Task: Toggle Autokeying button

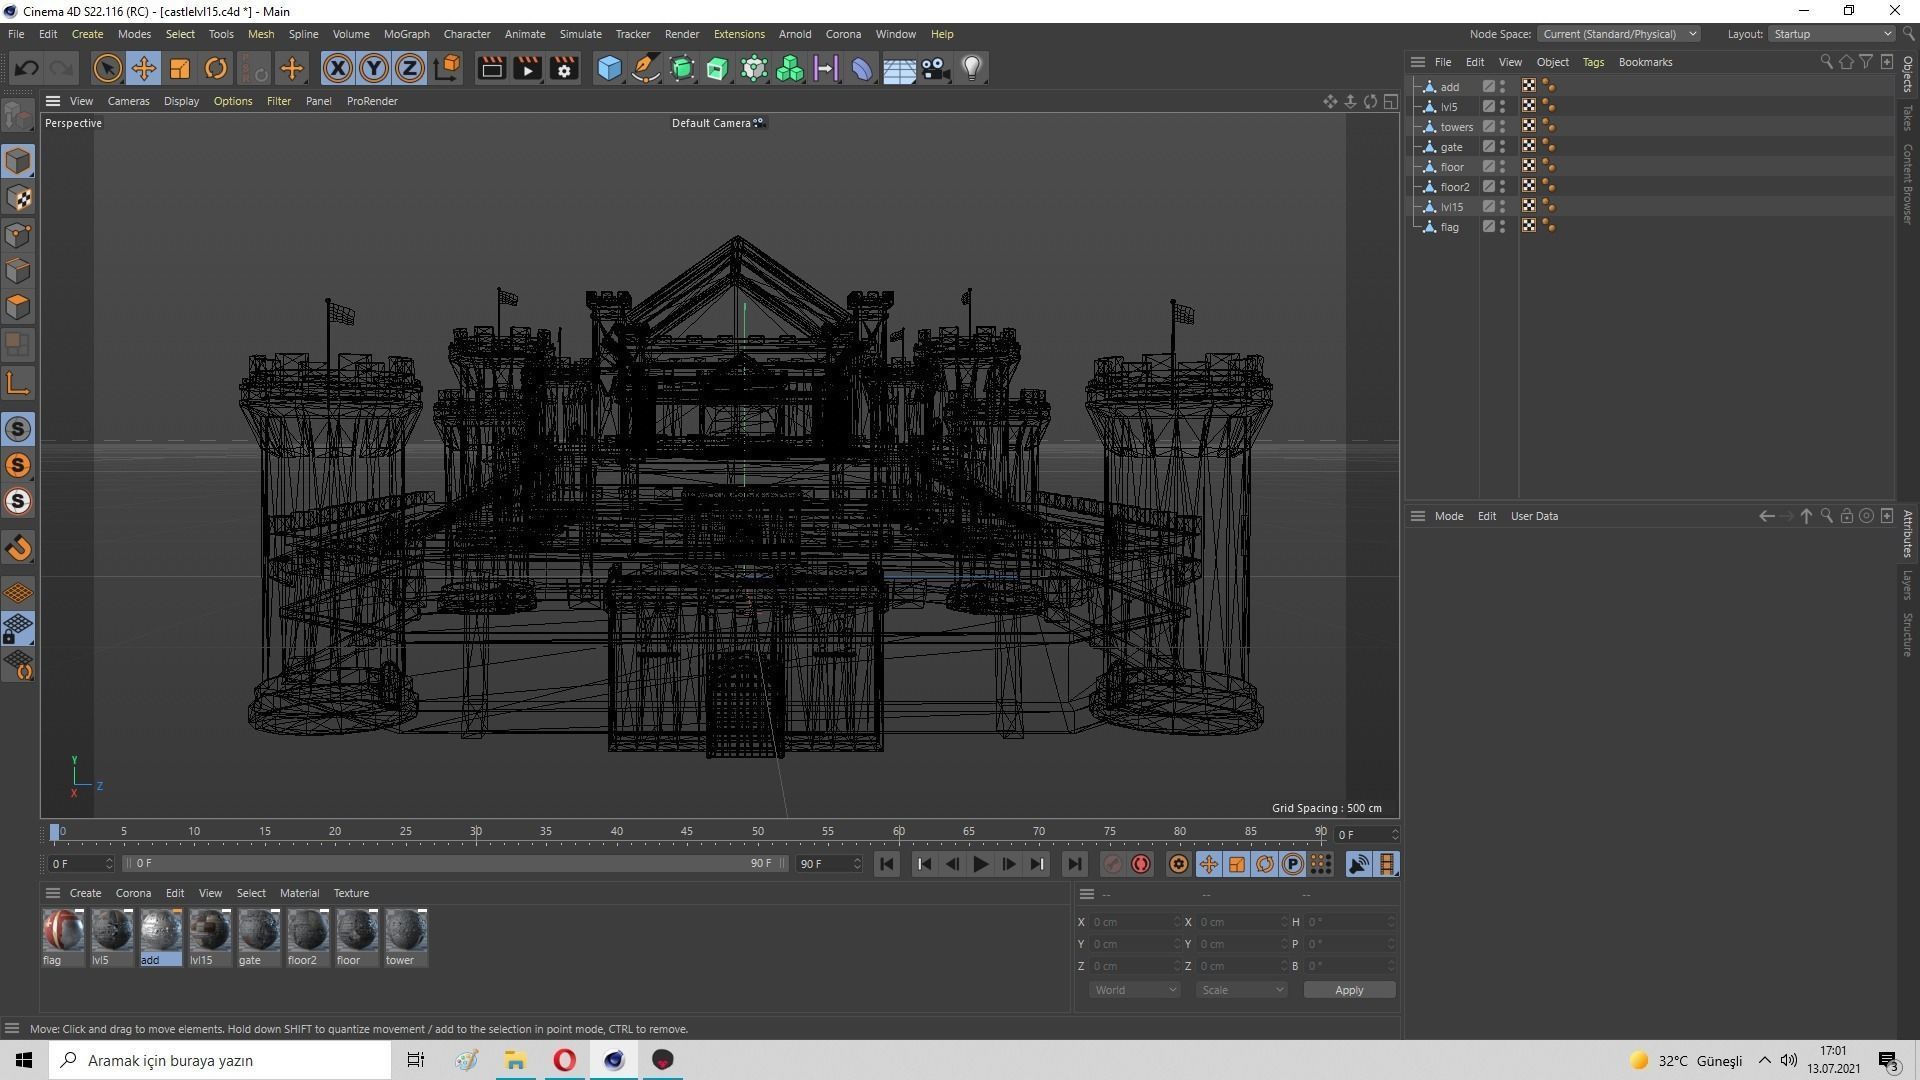Action: (1141, 864)
